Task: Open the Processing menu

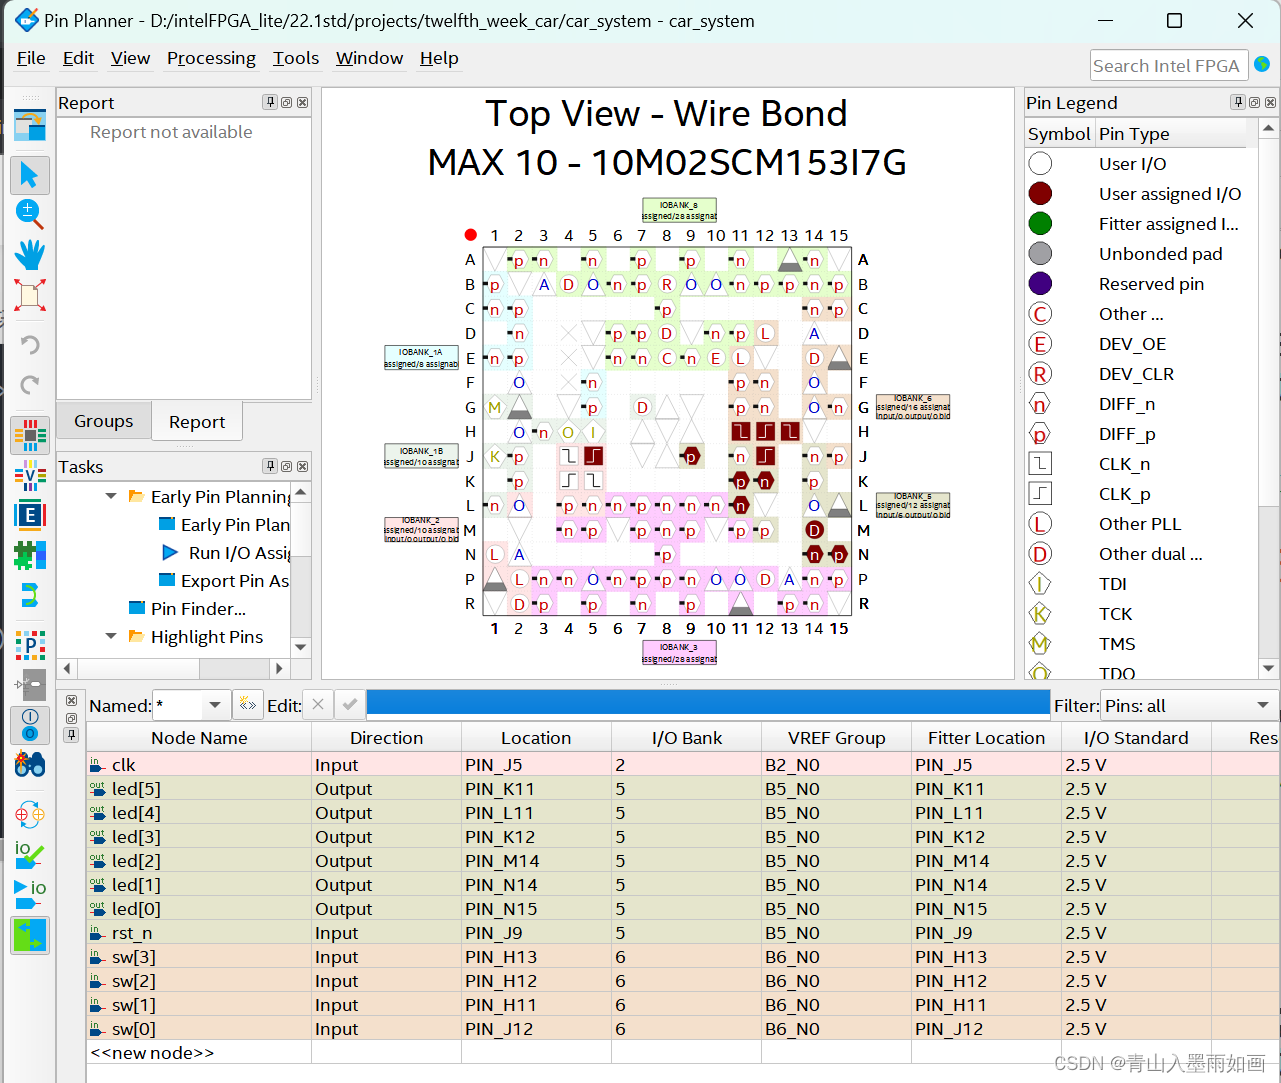Action: tap(211, 58)
